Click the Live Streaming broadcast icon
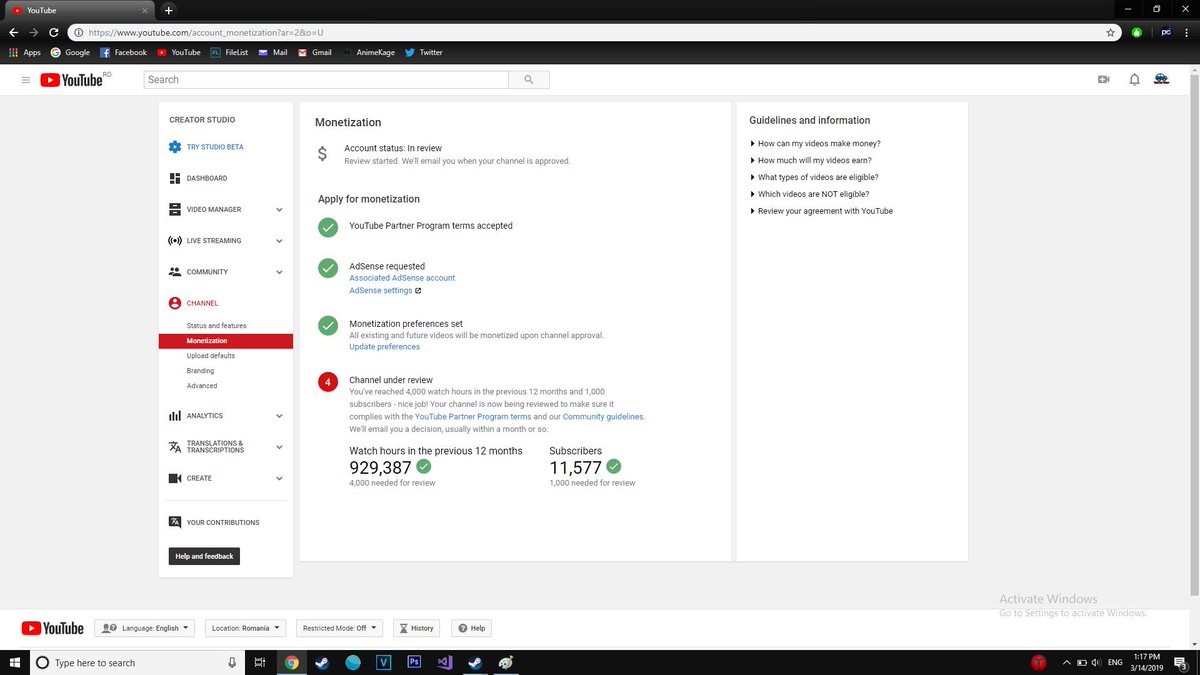 pos(175,241)
